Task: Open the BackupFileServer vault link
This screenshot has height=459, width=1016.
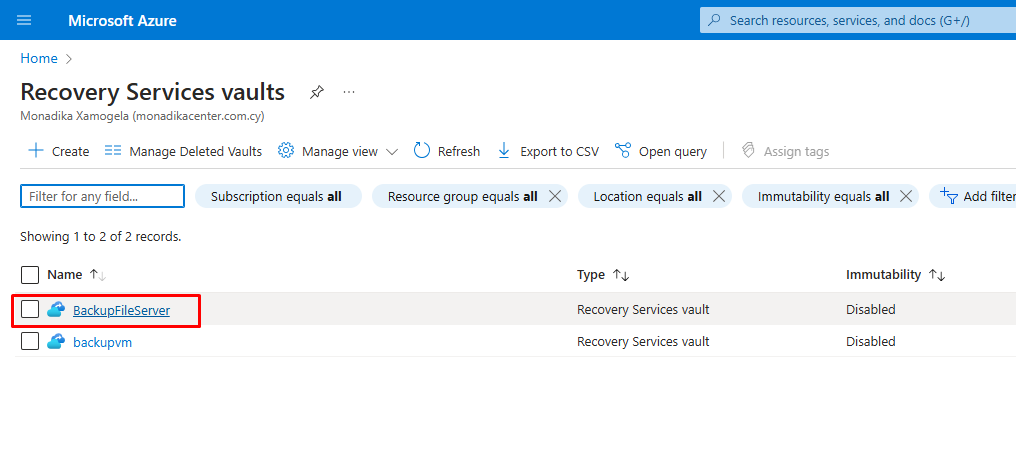Action: tap(121, 310)
